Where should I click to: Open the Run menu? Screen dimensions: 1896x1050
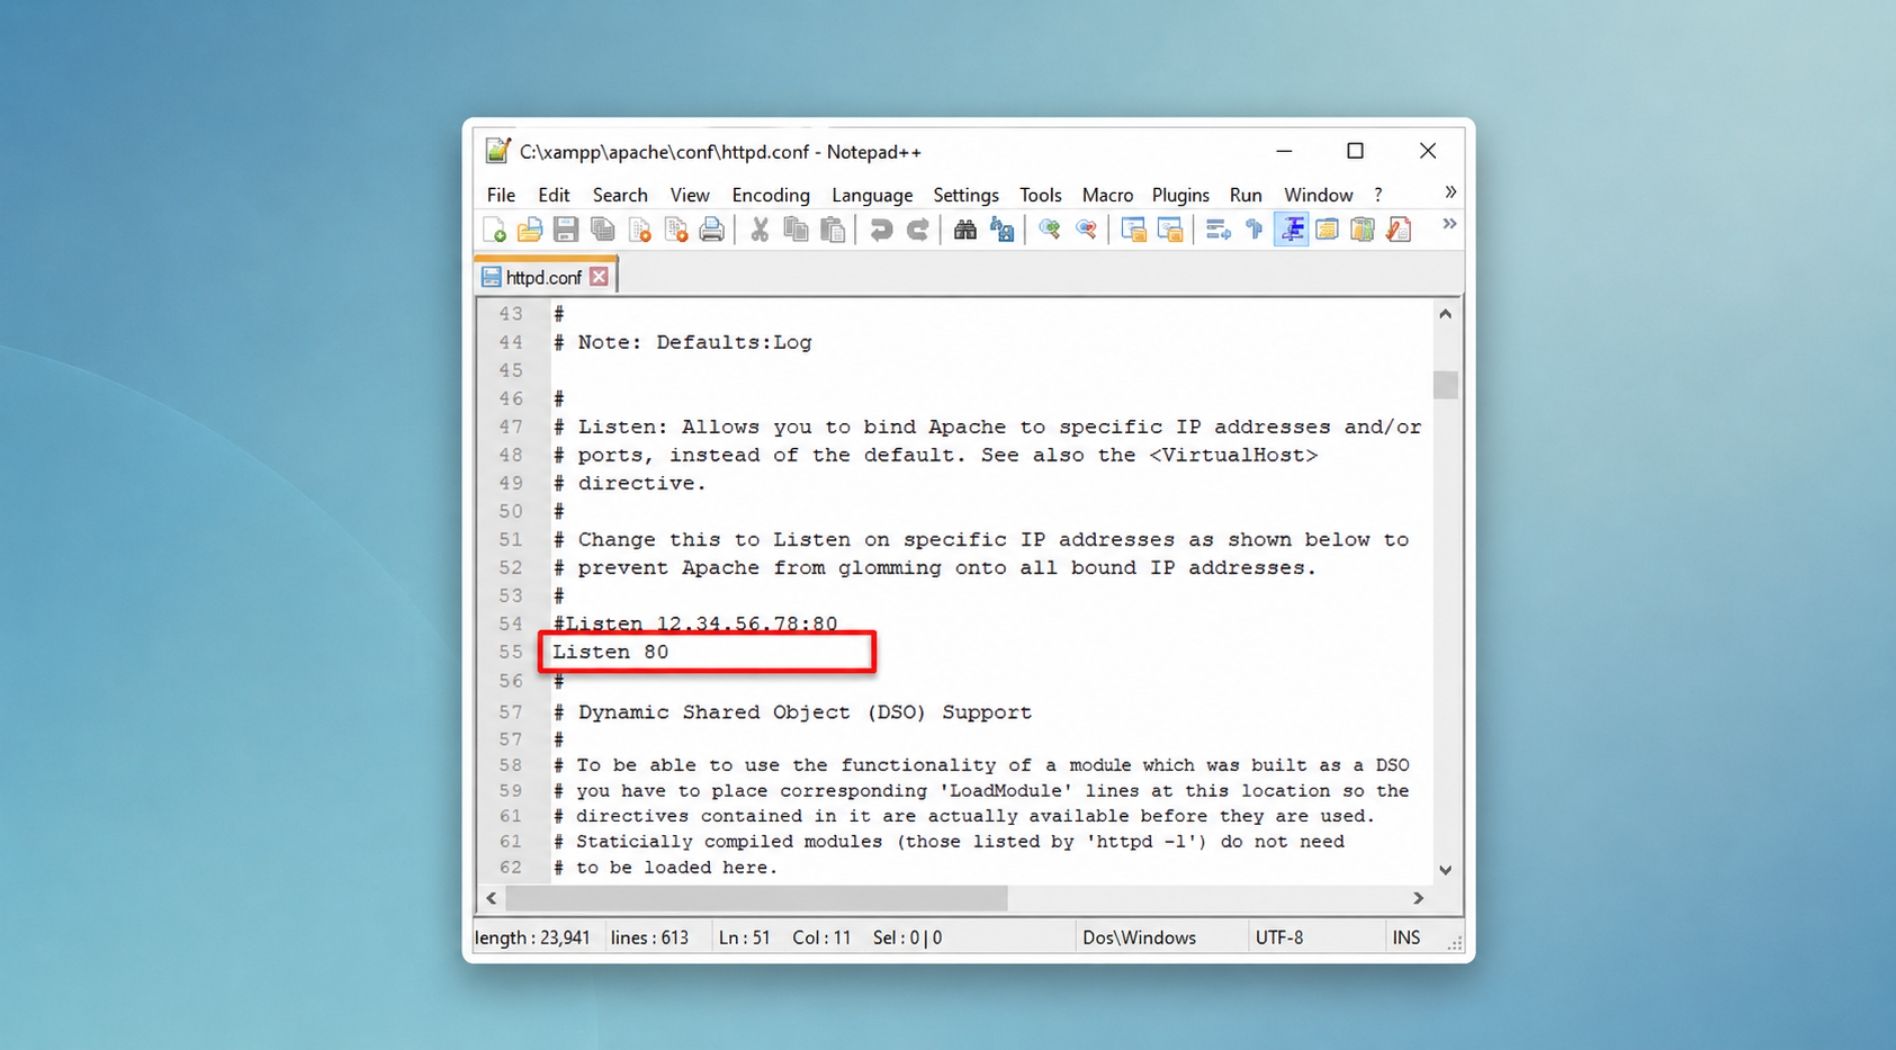[x=1245, y=195]
